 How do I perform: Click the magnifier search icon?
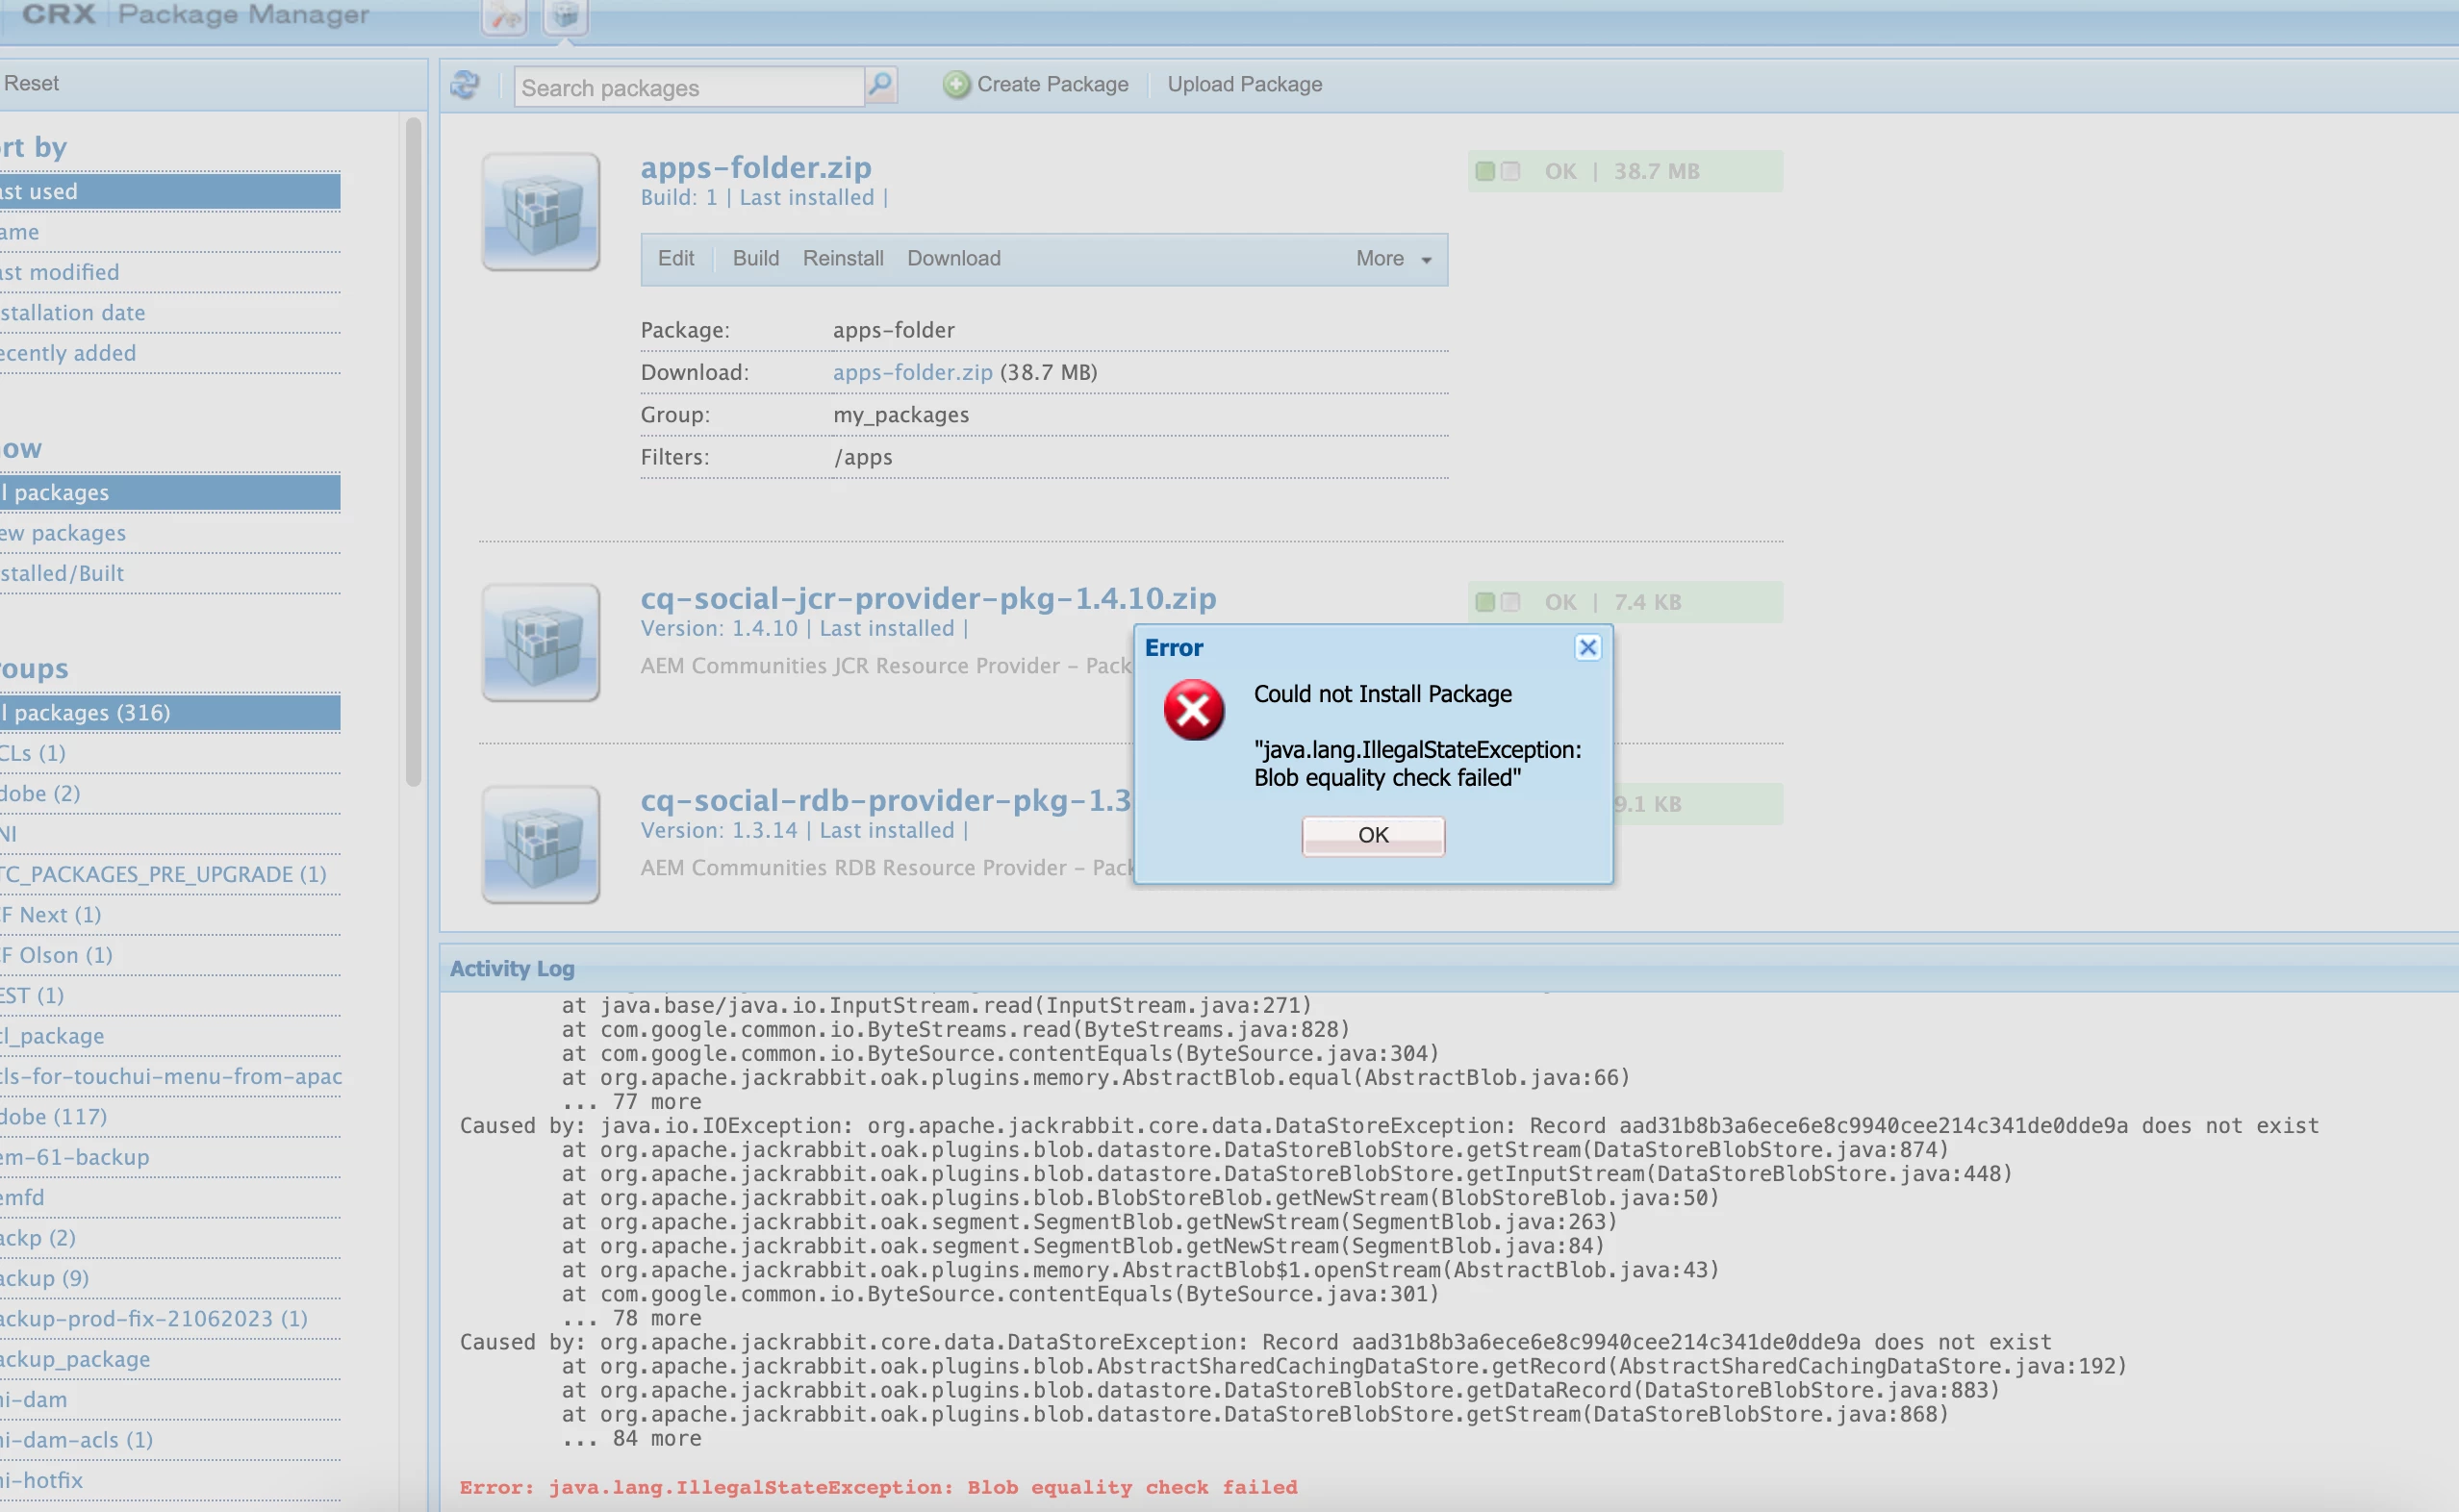click(x=880, y=85)
